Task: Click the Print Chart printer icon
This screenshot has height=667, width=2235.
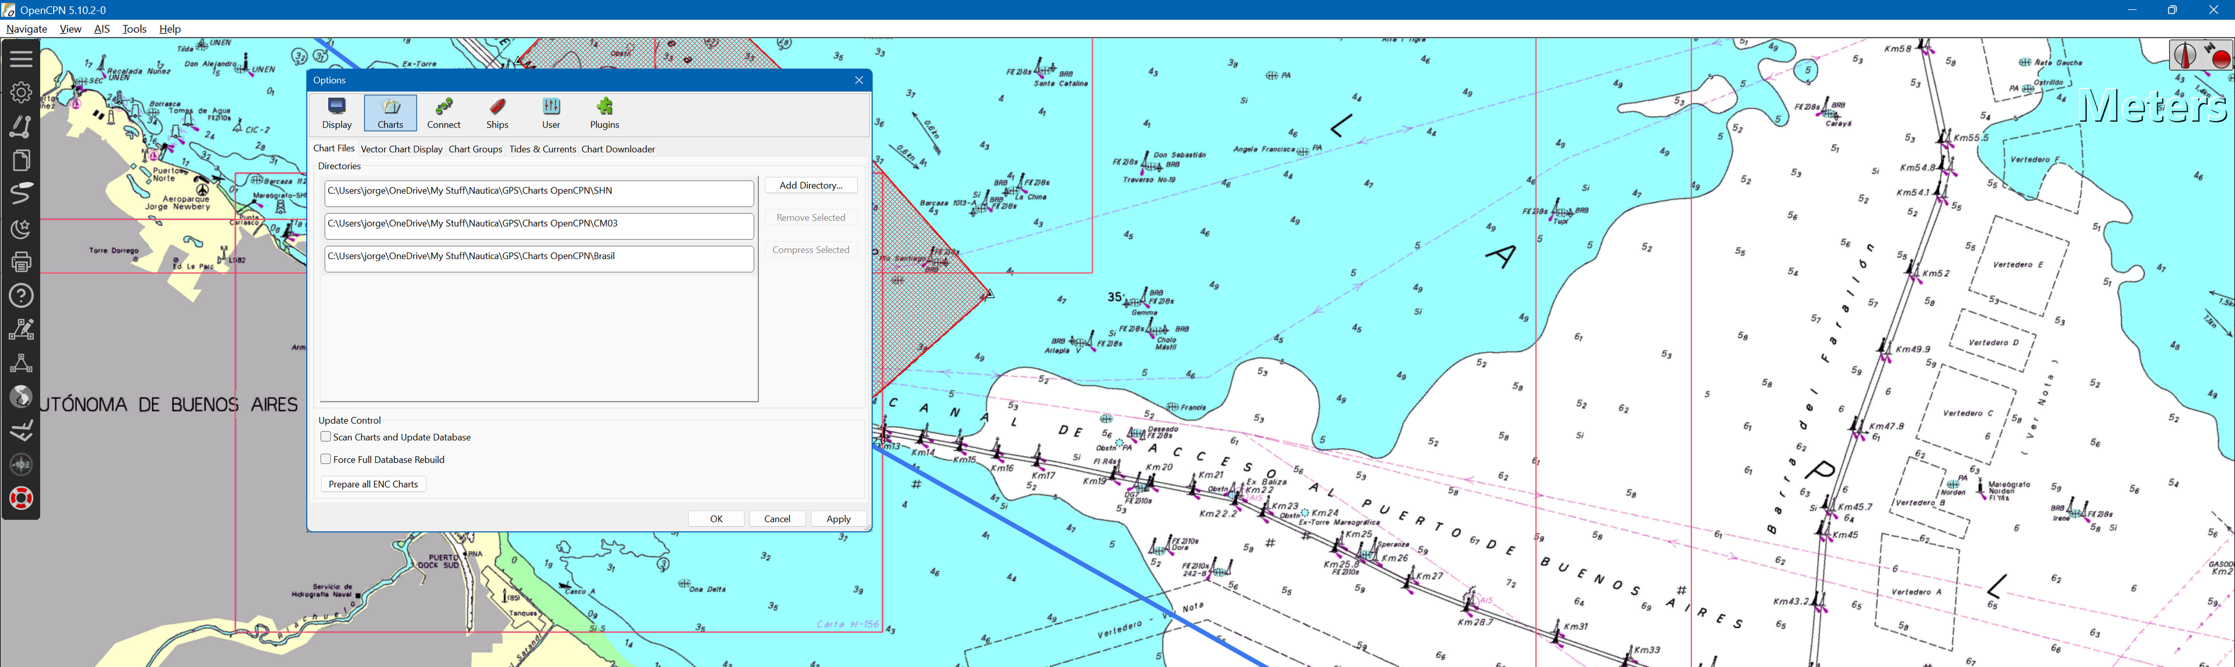Action: pos(21,262)
